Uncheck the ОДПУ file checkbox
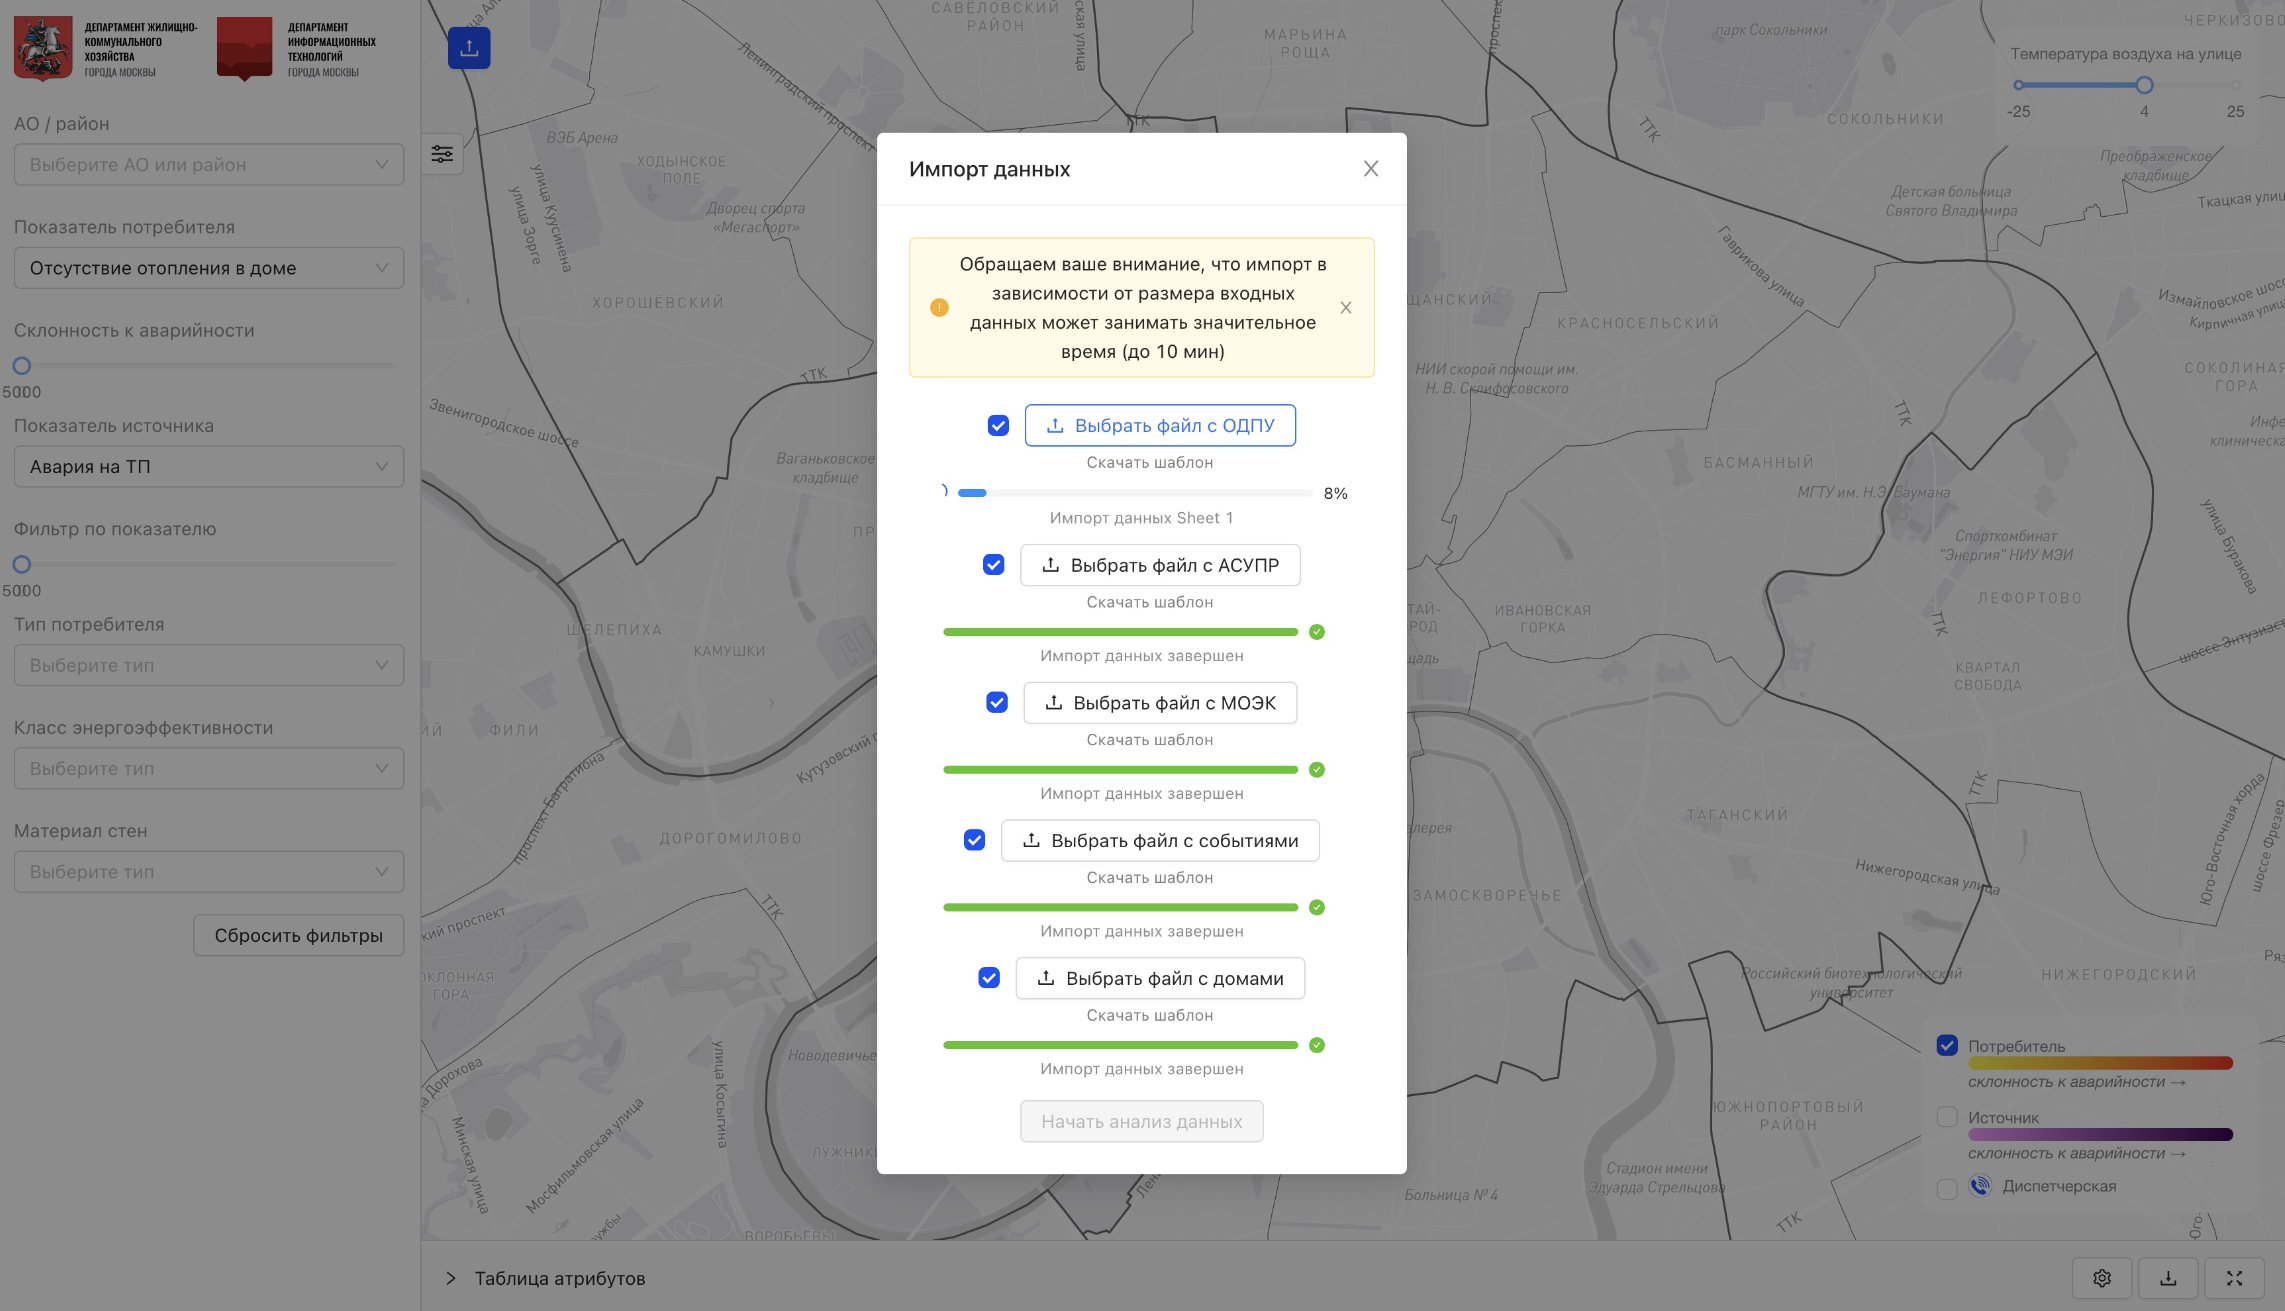This screenshot has width=2285, height=1311. (x=998, y=426)
